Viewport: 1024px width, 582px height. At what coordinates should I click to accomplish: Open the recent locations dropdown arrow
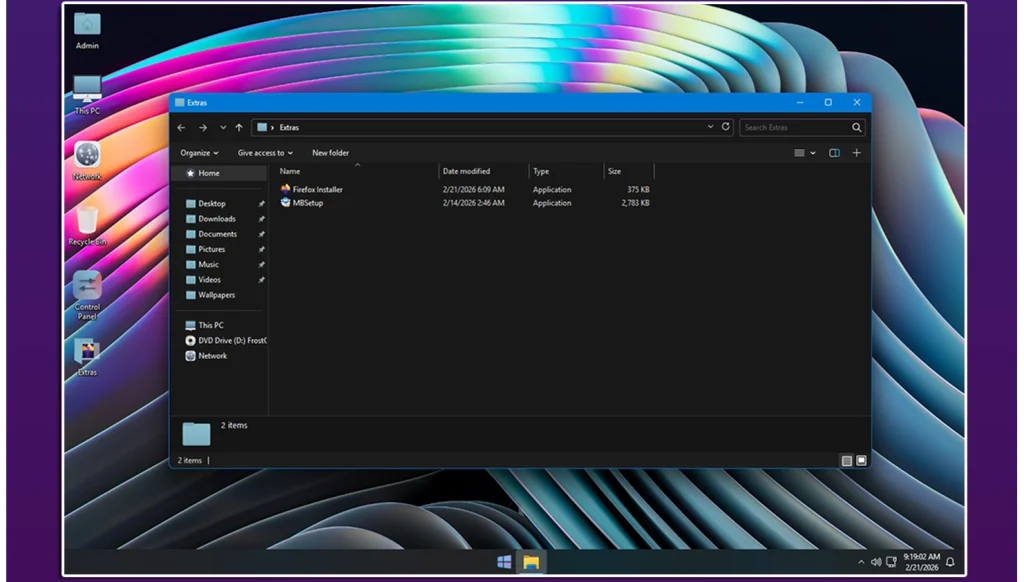tap(223, 128)
